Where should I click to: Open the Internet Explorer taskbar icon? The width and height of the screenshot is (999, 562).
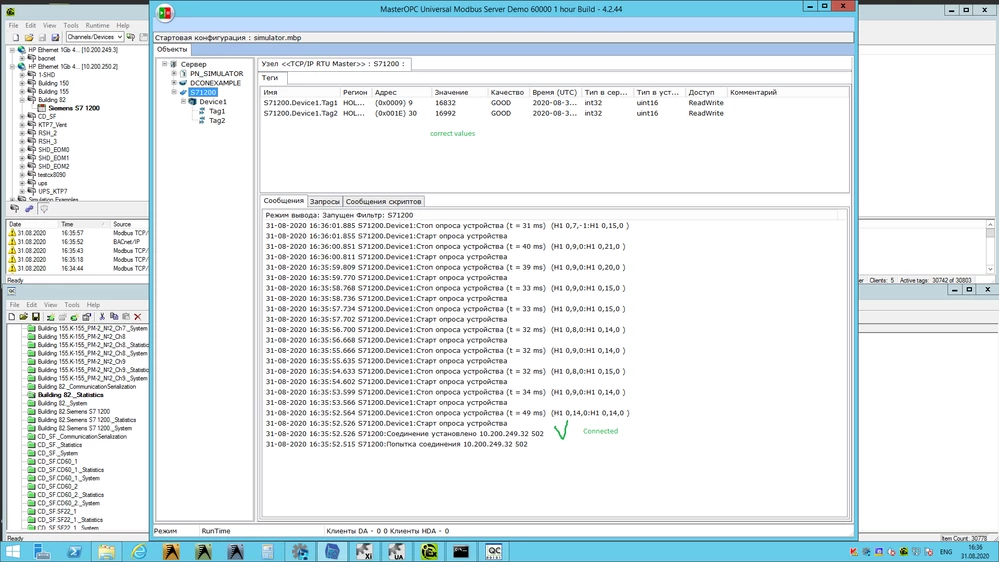tap(139, 552)
